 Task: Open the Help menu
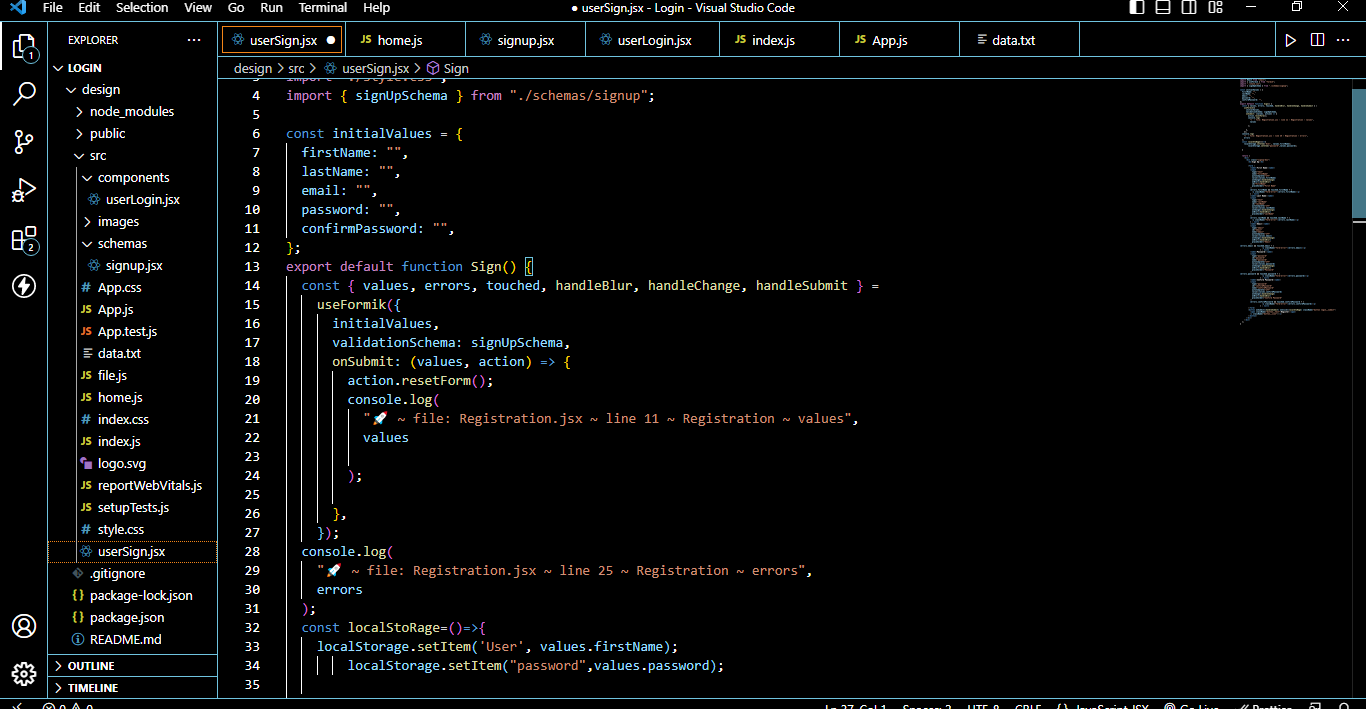(x=377, y=8)
